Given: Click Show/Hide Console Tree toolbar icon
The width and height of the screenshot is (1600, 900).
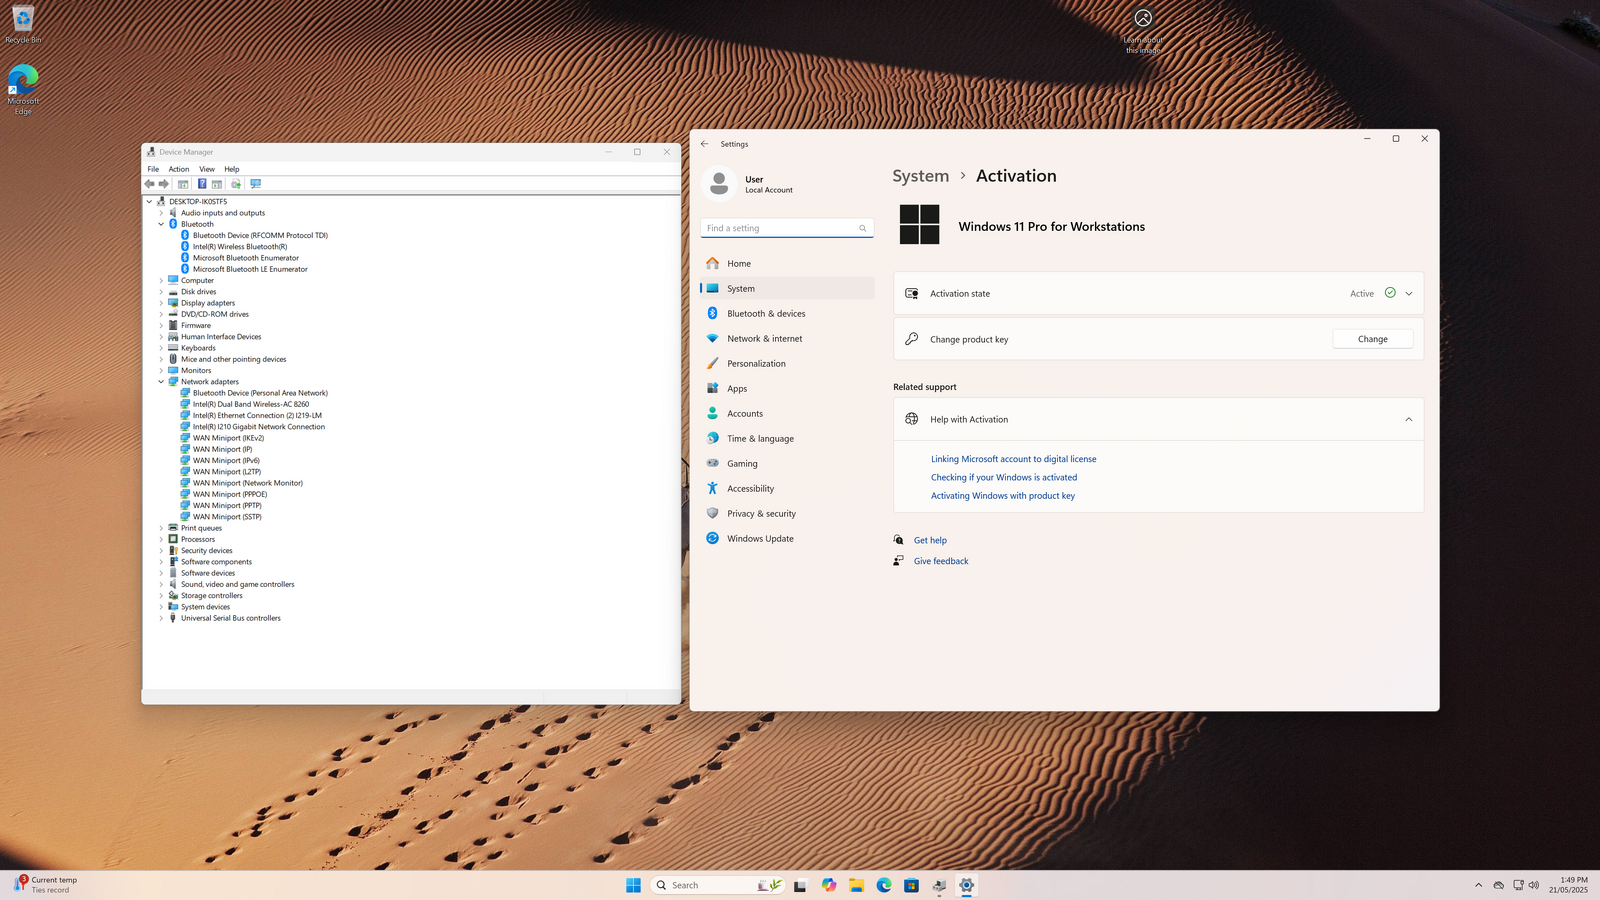Looking at the screenshot, I should coord(183,184).
